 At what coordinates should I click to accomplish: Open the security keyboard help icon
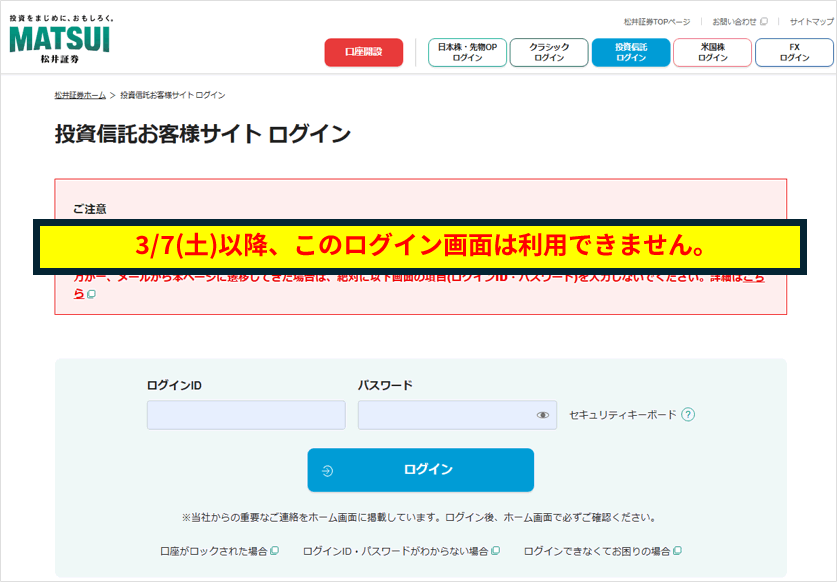point(688,415)
